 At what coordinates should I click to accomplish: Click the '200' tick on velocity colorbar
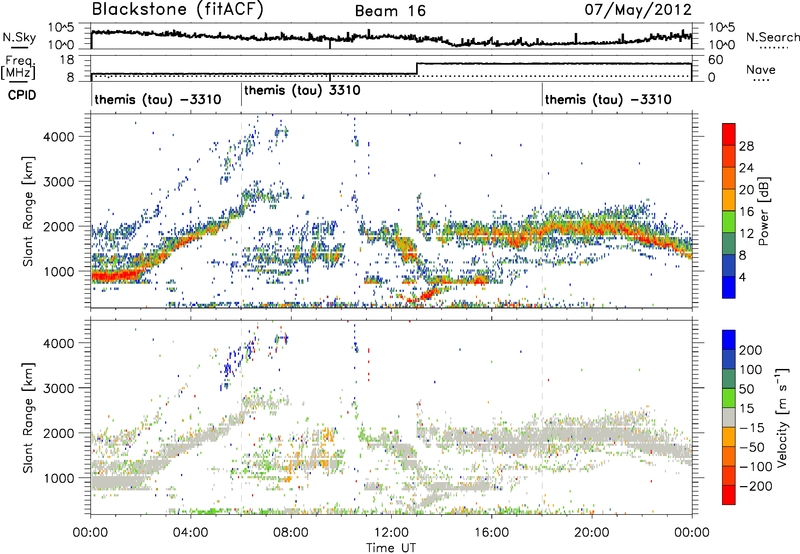751,350
